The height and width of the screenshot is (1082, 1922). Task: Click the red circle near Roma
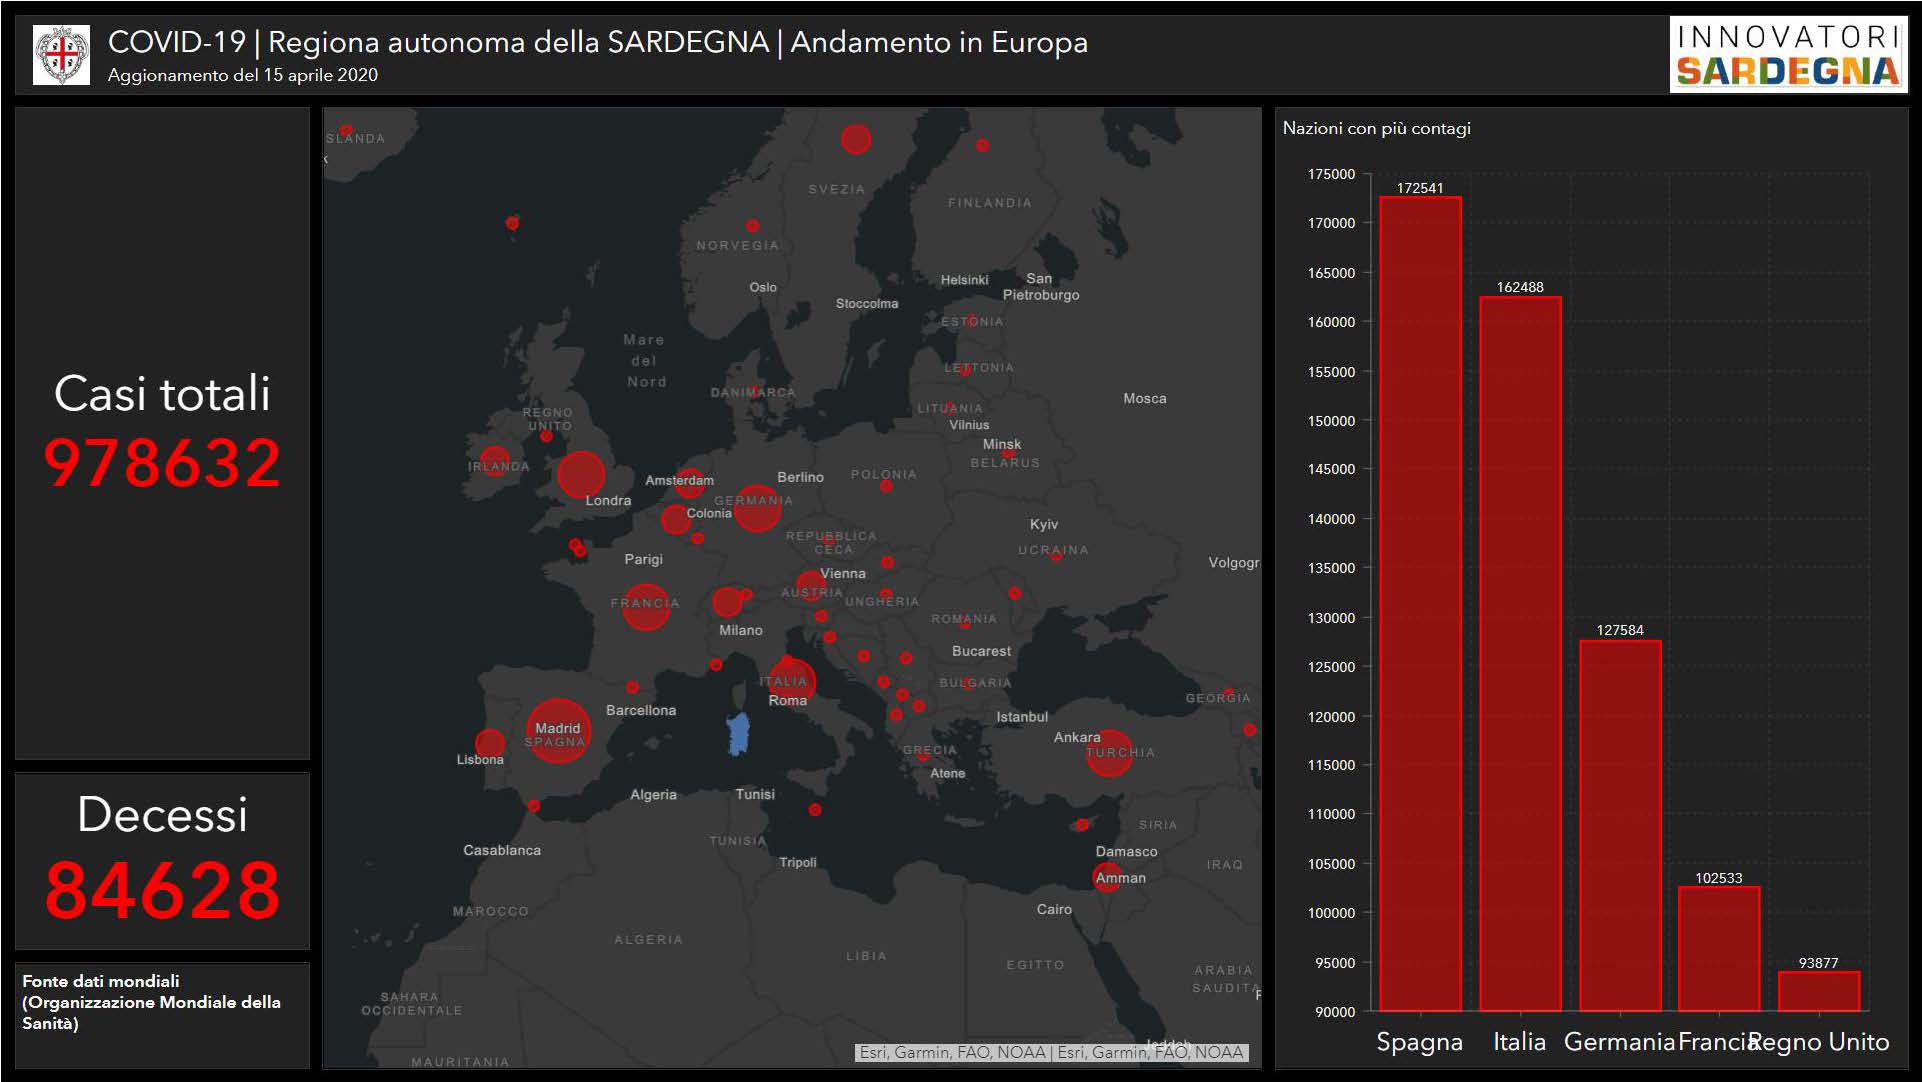[792, 680]
